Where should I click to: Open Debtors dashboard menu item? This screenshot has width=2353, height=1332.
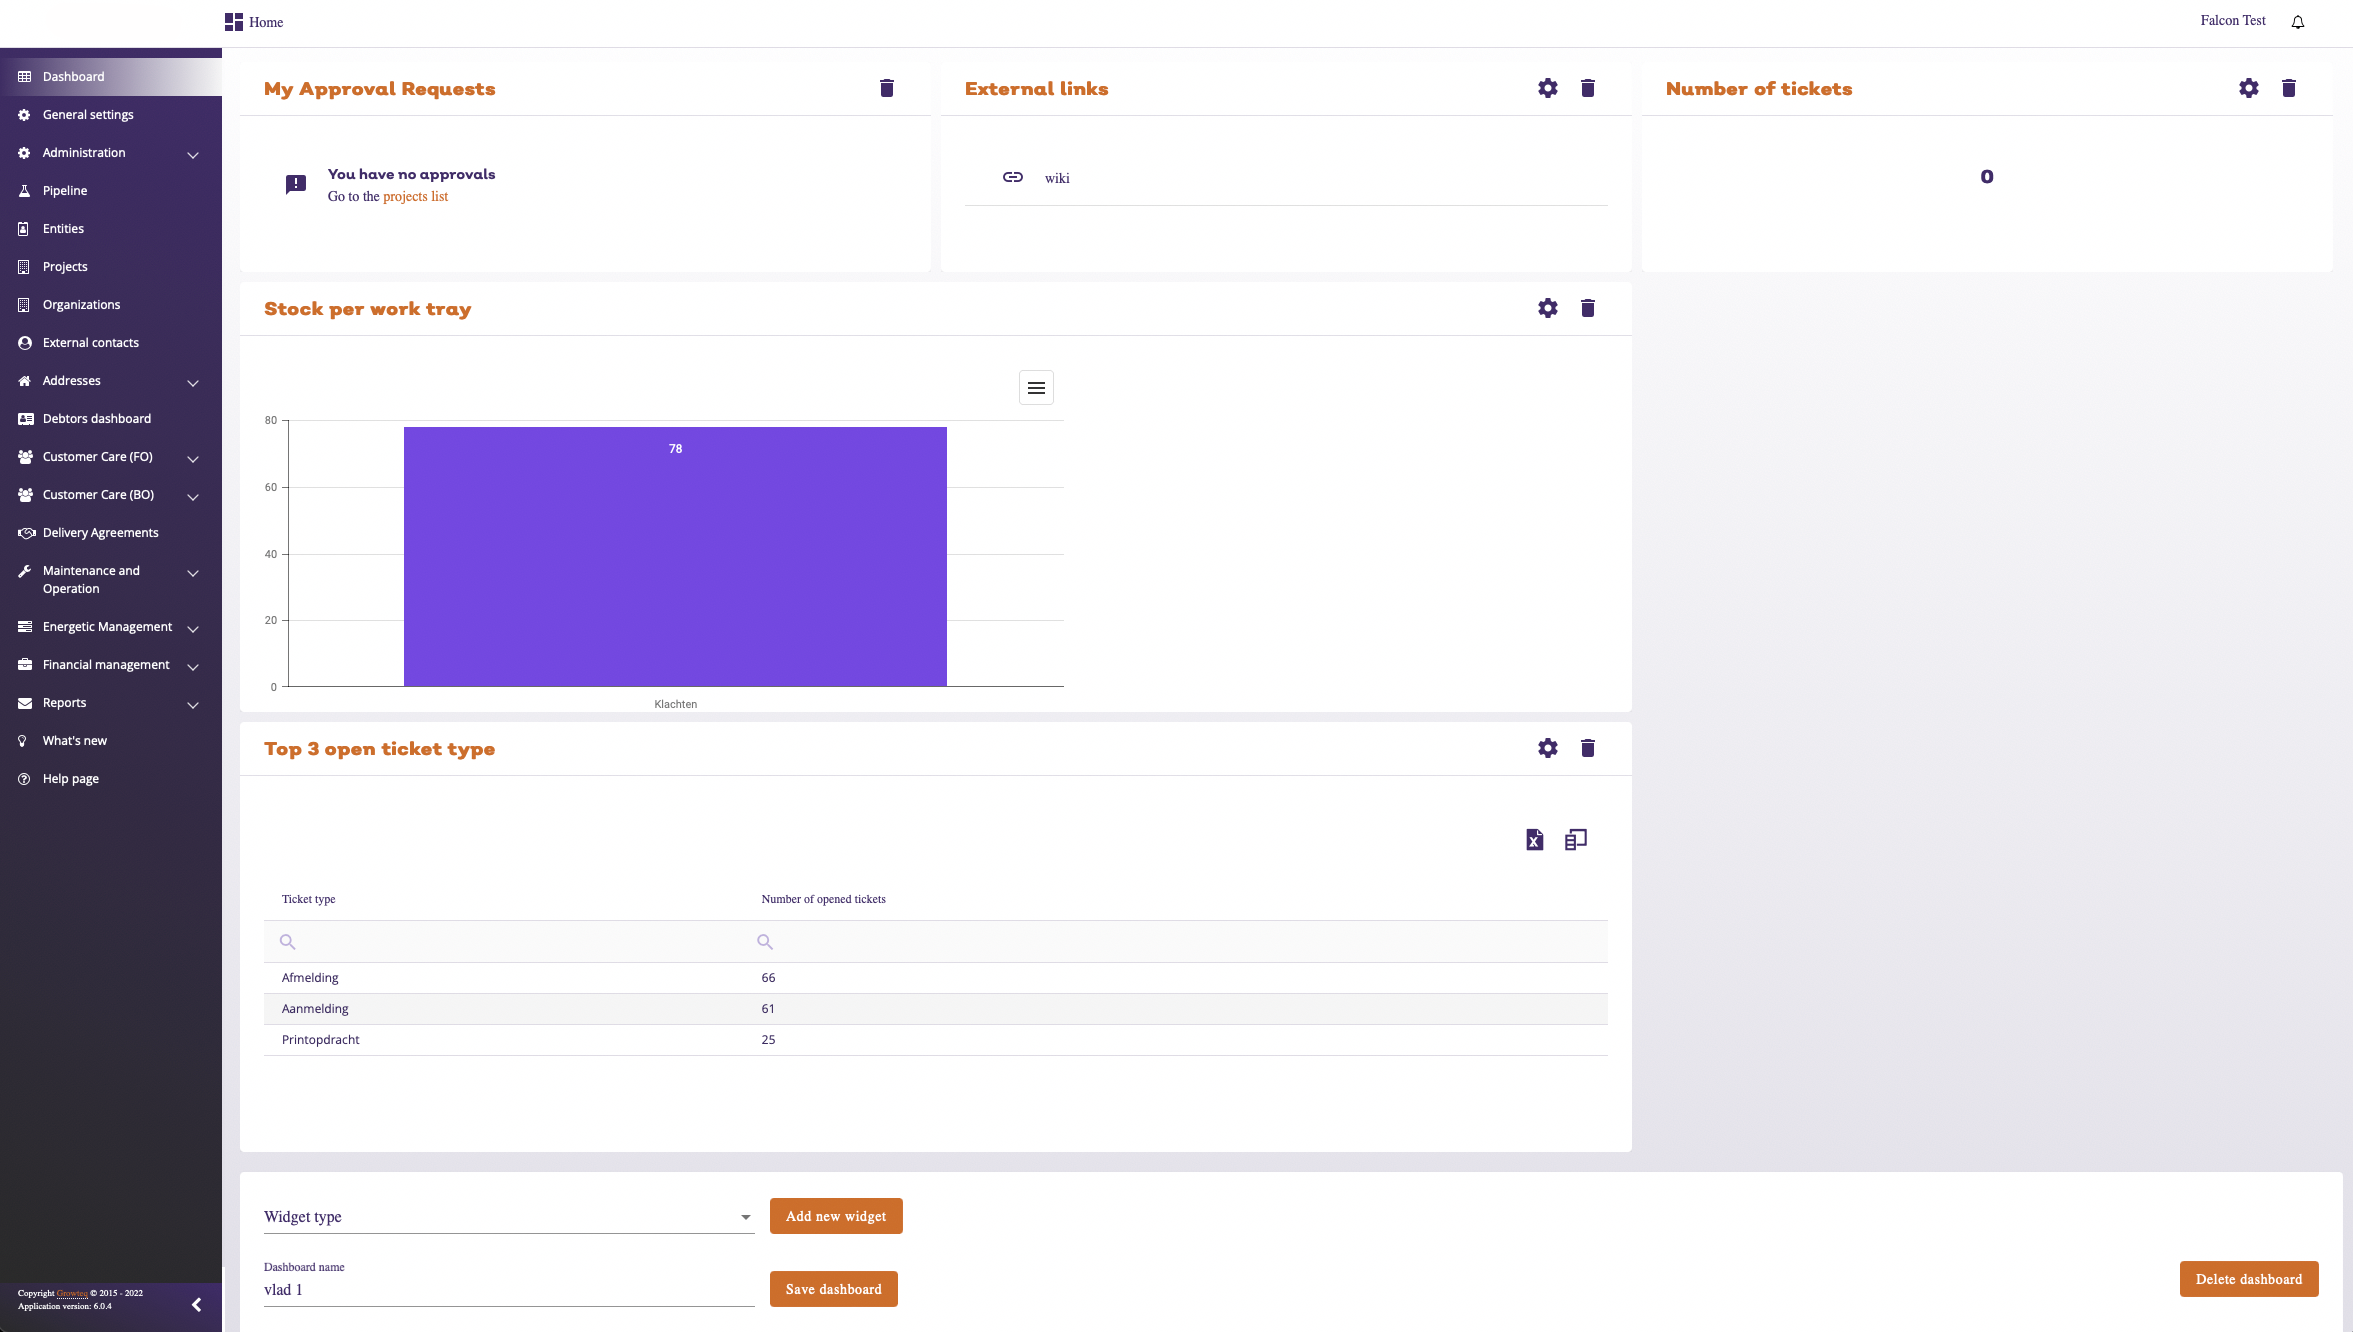tap(96, 419)
